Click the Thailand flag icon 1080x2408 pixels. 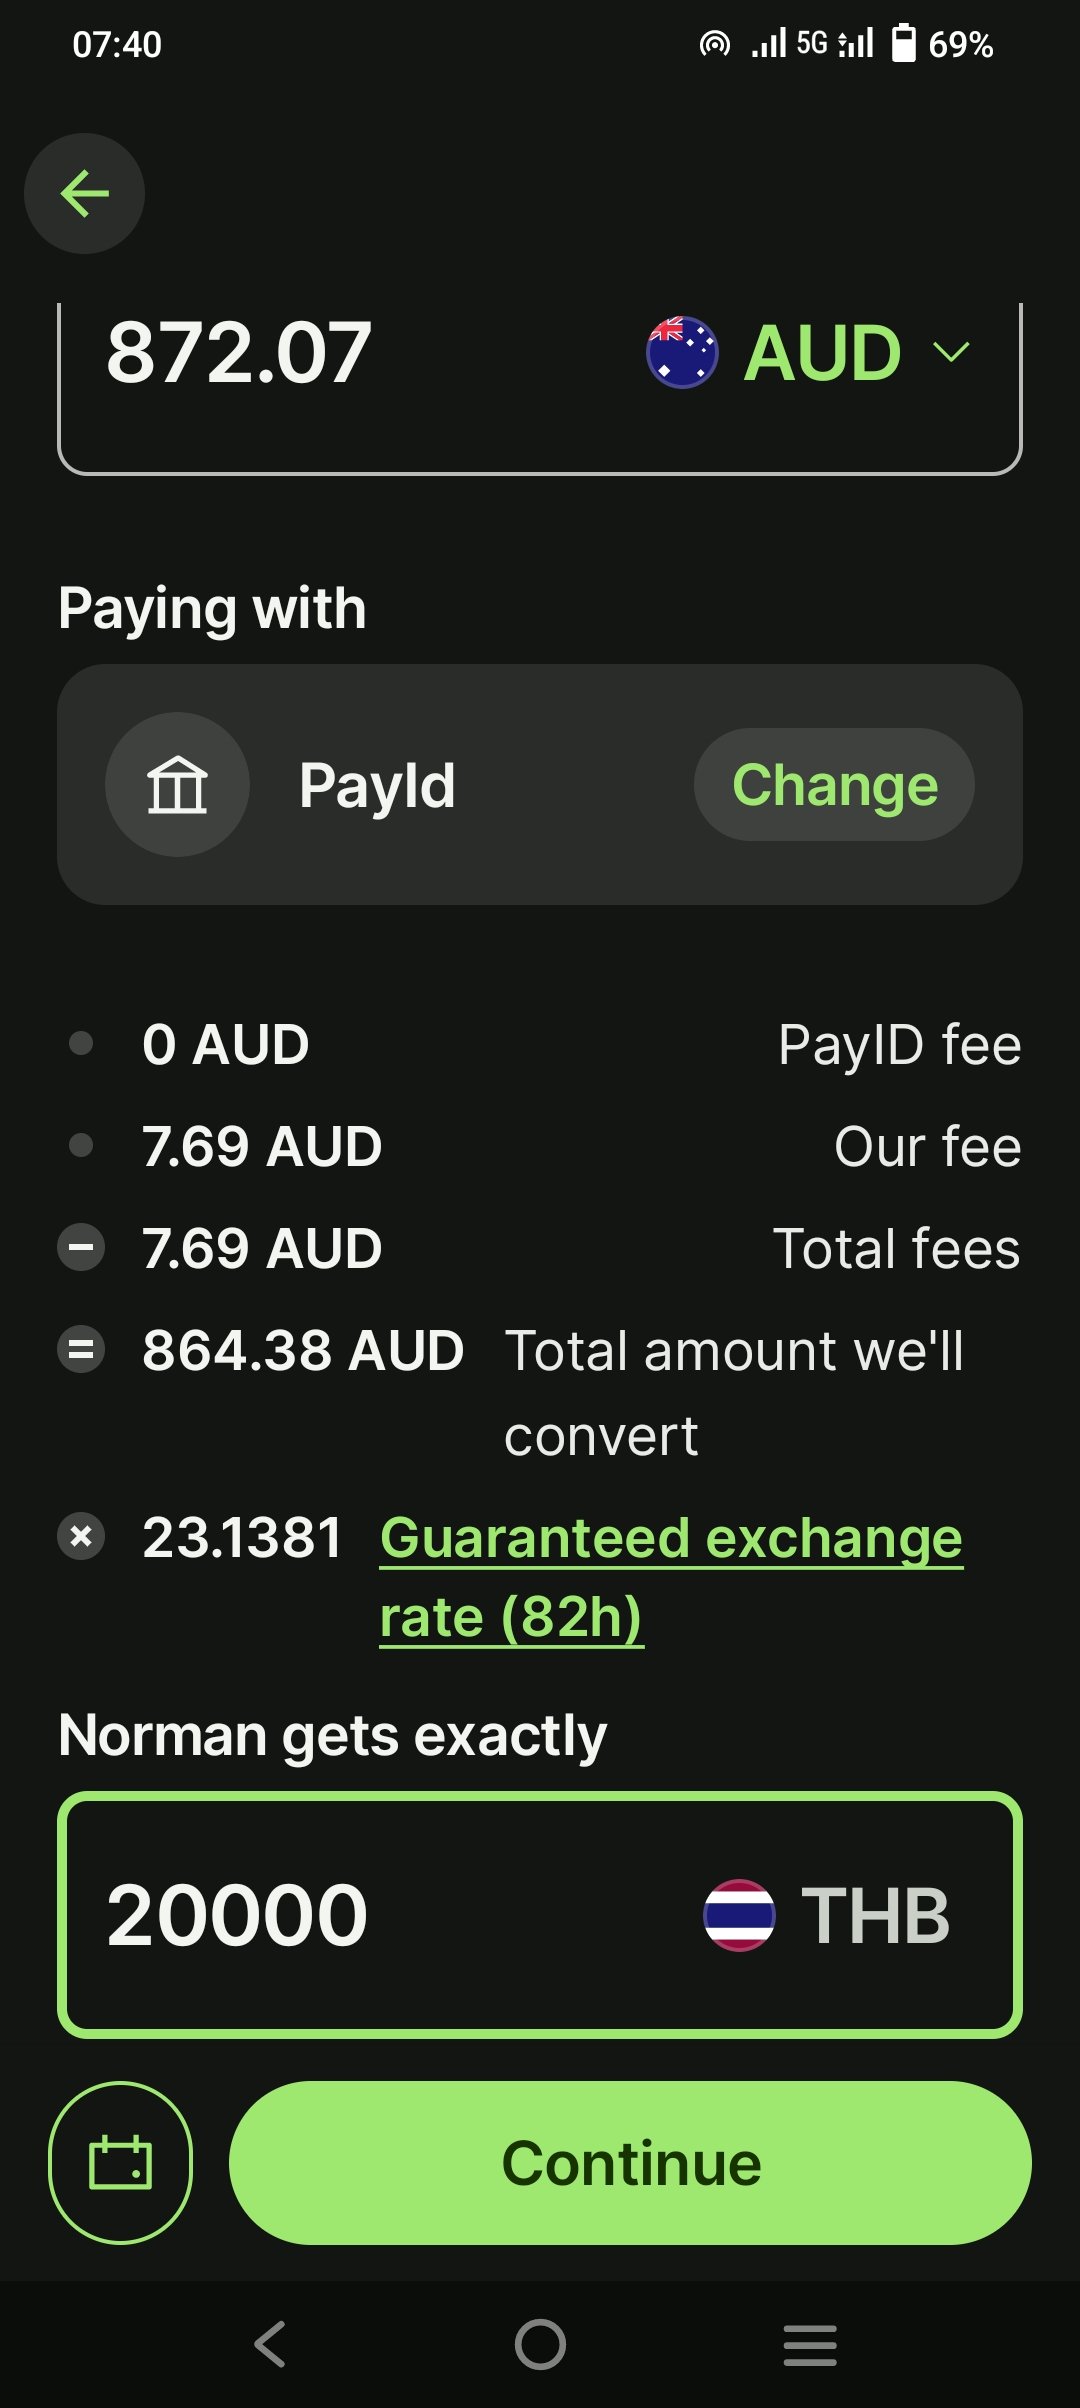click(x=739, y=1915)
